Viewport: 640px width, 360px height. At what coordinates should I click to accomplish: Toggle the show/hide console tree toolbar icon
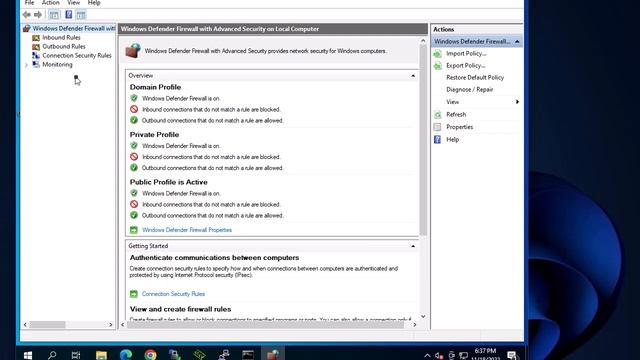[54, 15]
